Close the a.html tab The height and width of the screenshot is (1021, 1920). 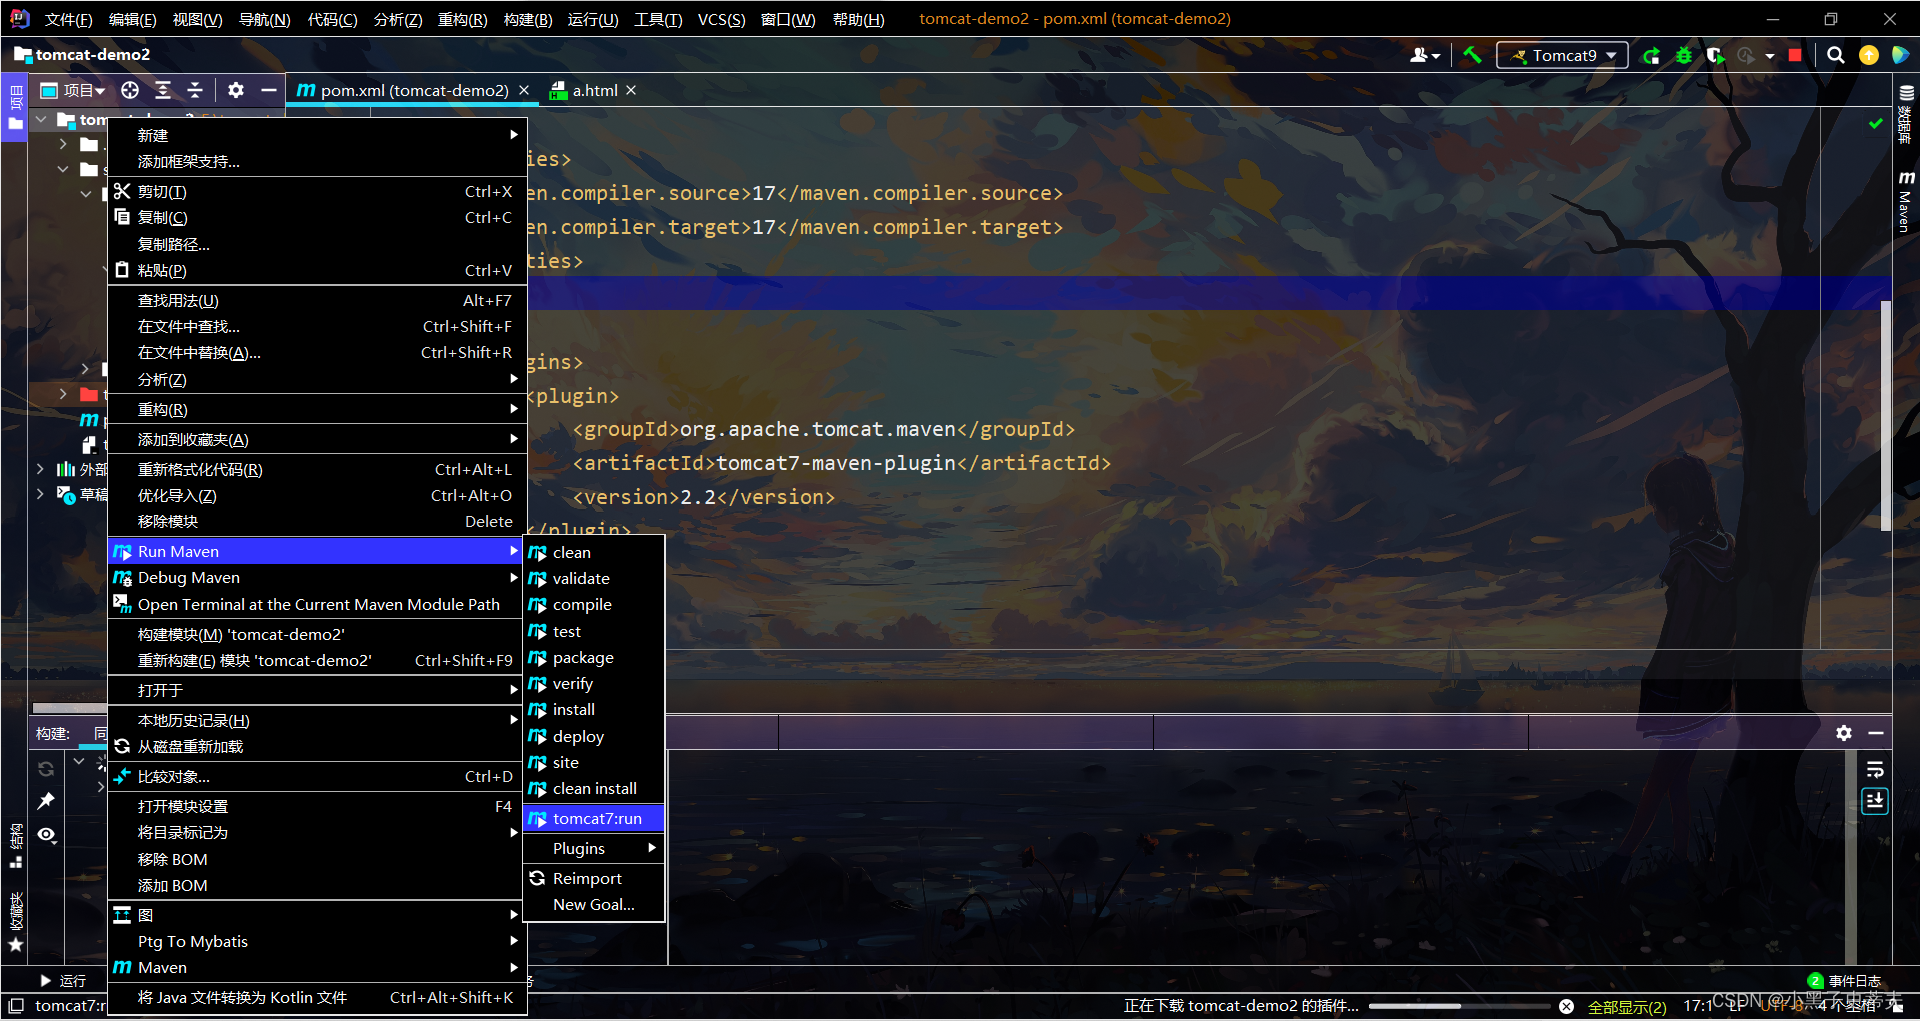pos(631,90)
